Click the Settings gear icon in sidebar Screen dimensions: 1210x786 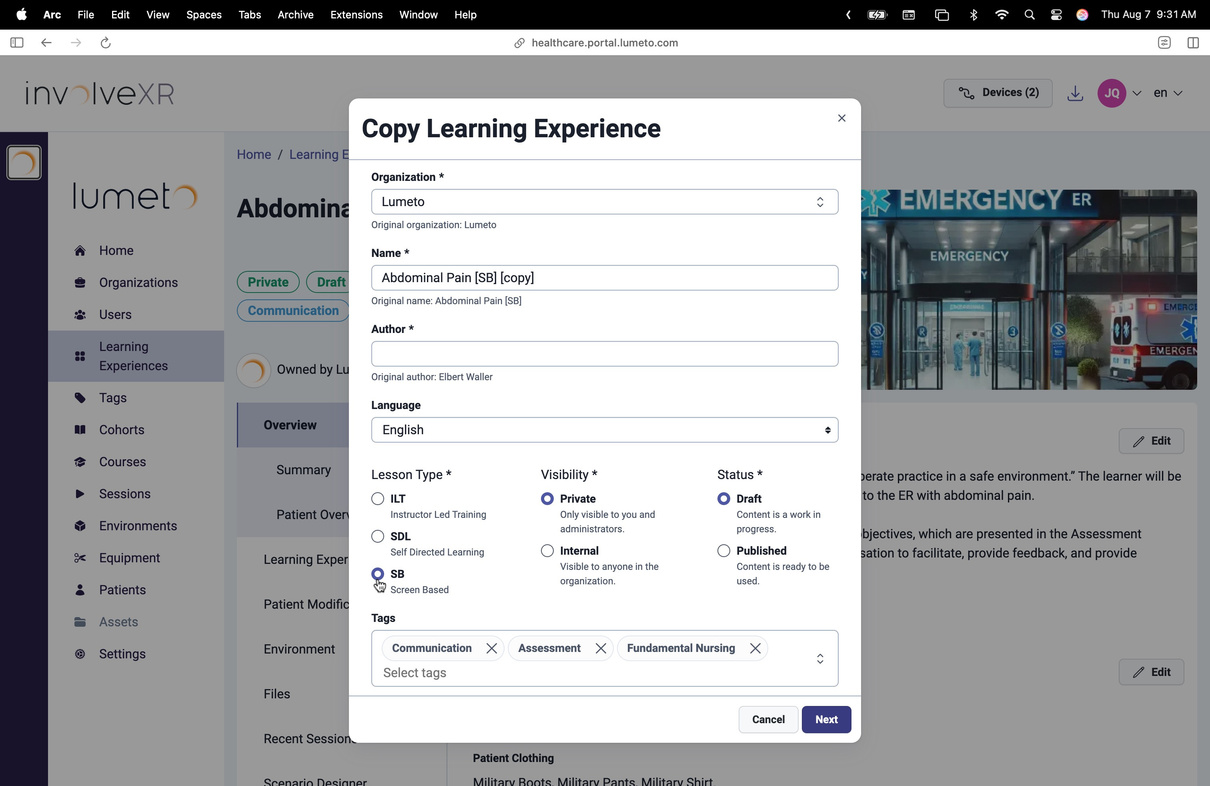[x=80, y=654]
